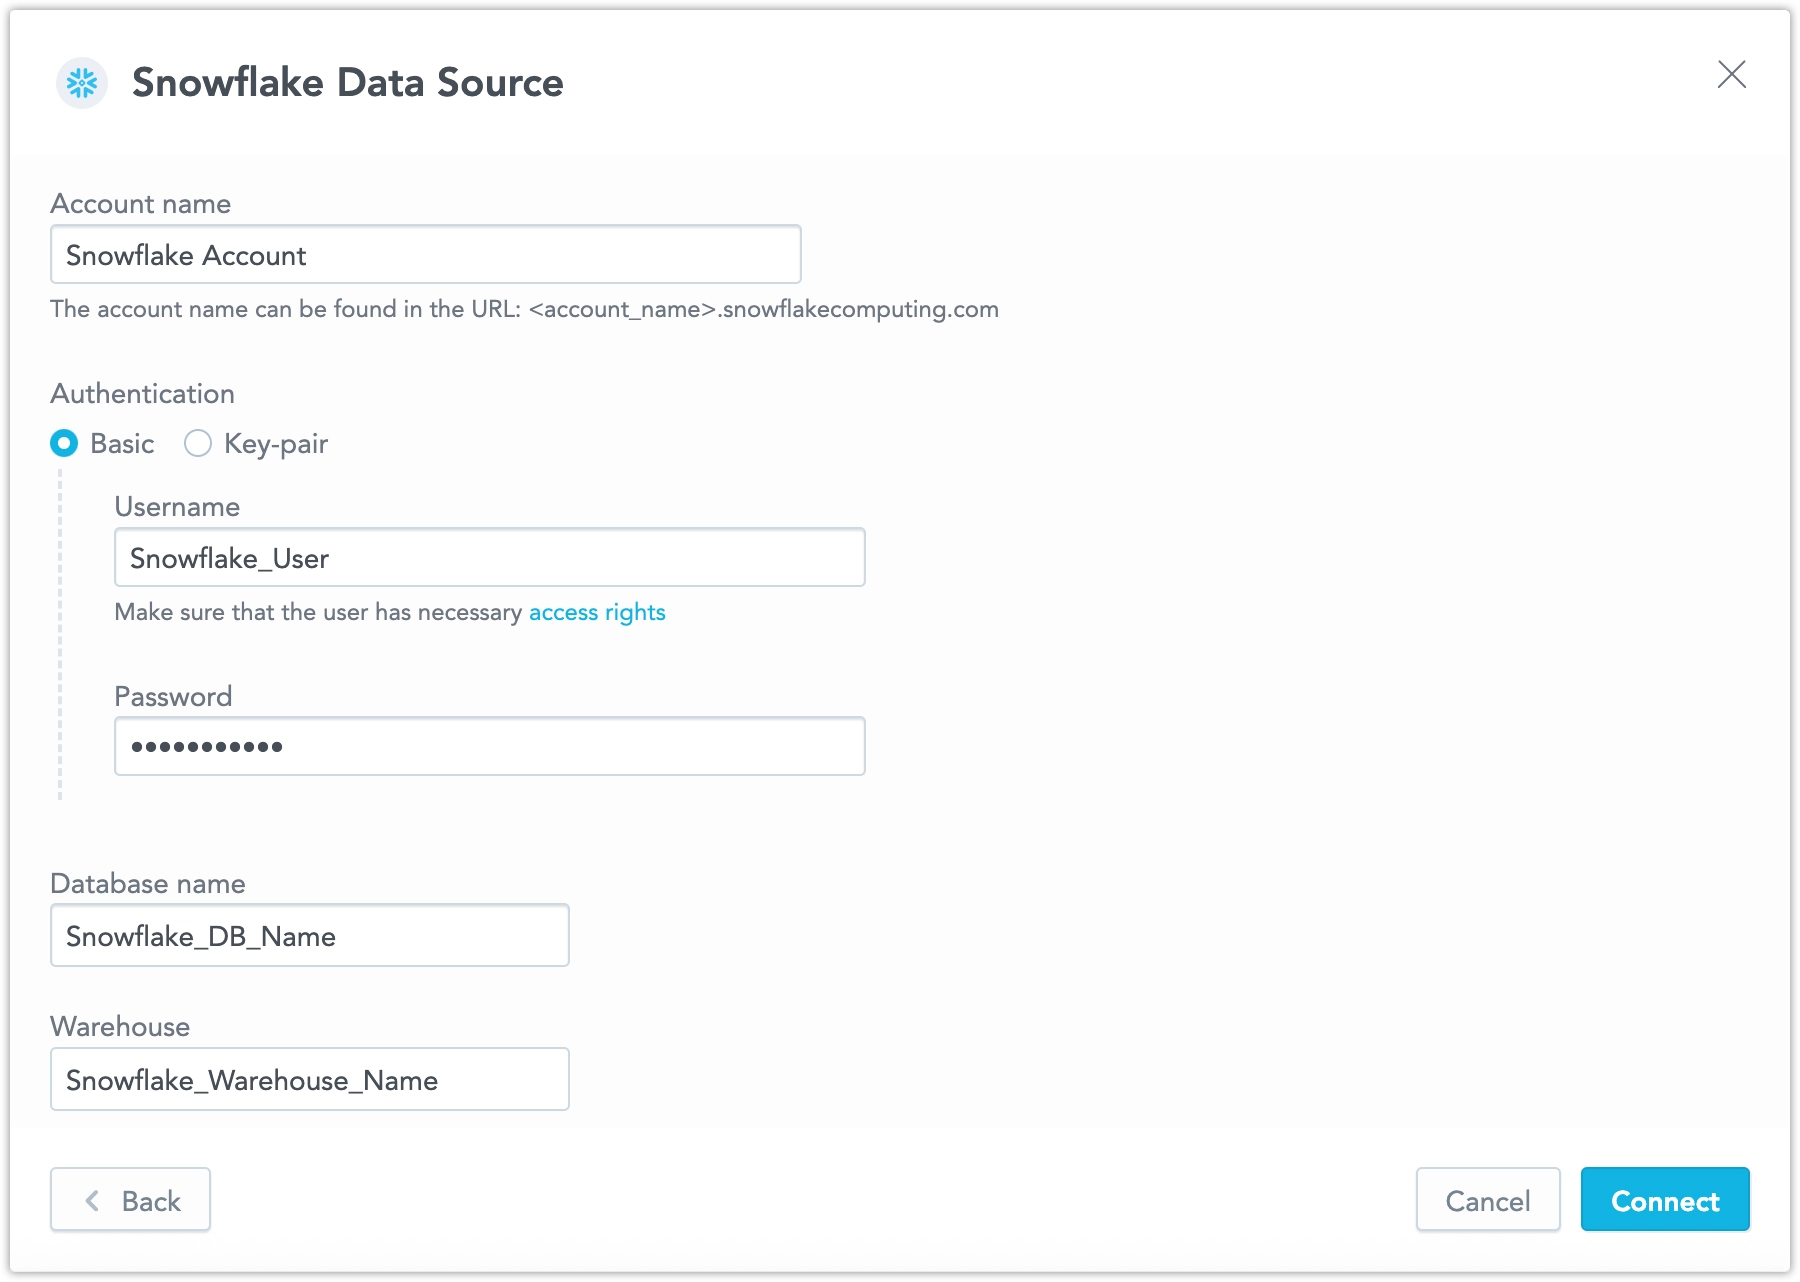
Task: Click the Key-pair option label text
Action: pos(276,444)
